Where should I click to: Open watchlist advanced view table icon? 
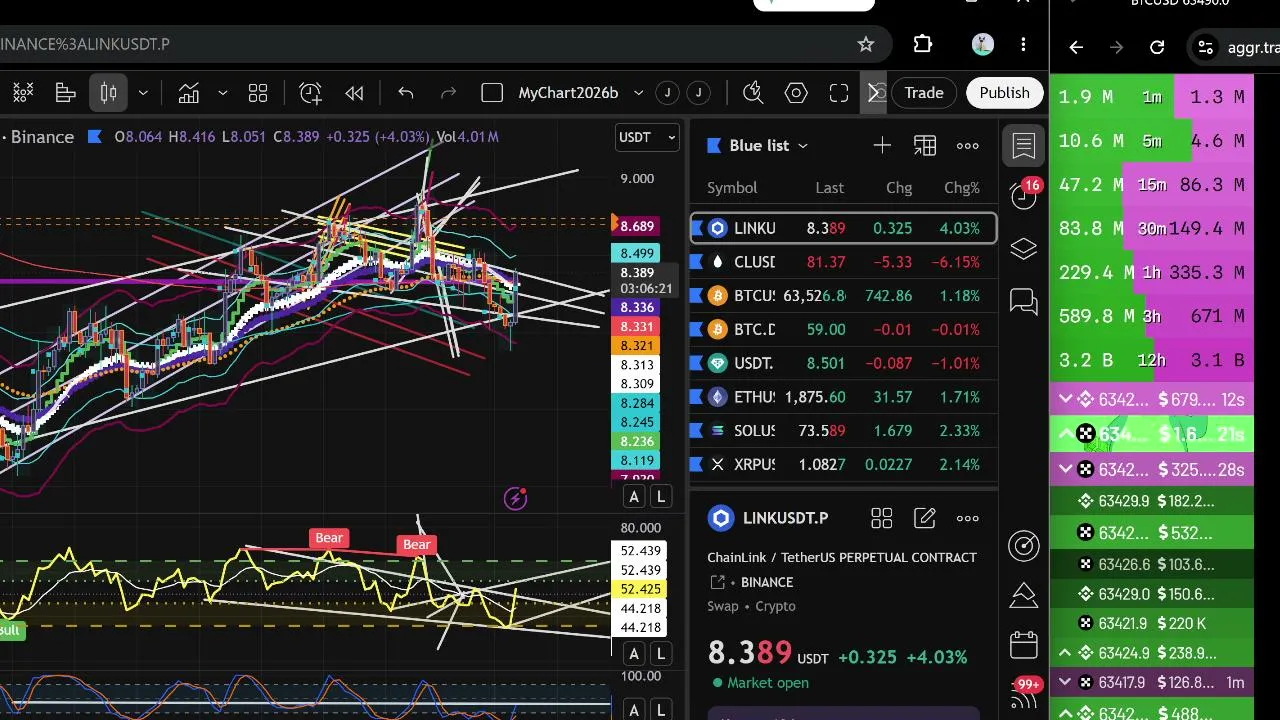[925, 146]
